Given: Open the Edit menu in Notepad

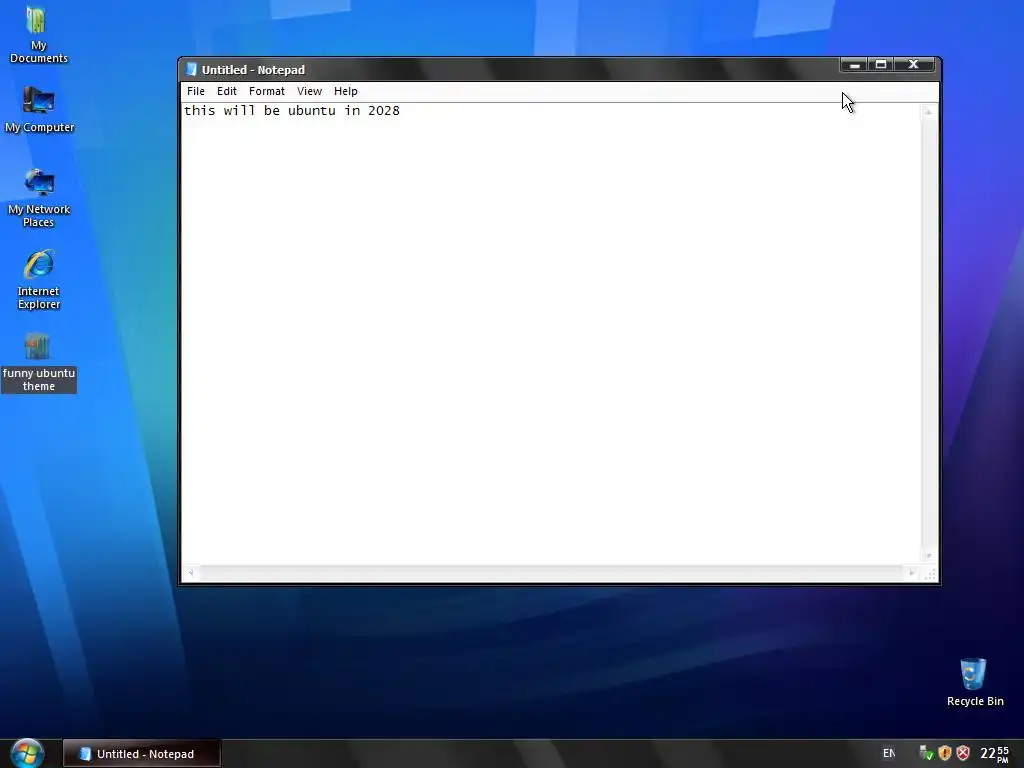Looking at the screenshot, I should (227, 91).
